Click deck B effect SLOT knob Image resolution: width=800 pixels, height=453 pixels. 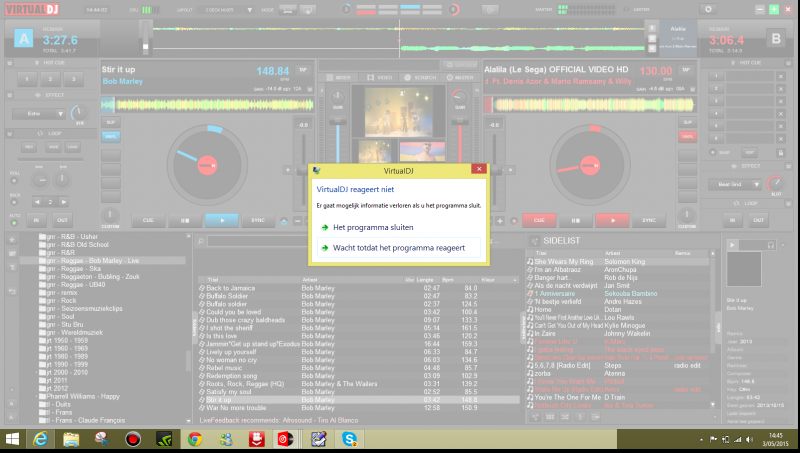pyautogui.click(x=776, y=183)
